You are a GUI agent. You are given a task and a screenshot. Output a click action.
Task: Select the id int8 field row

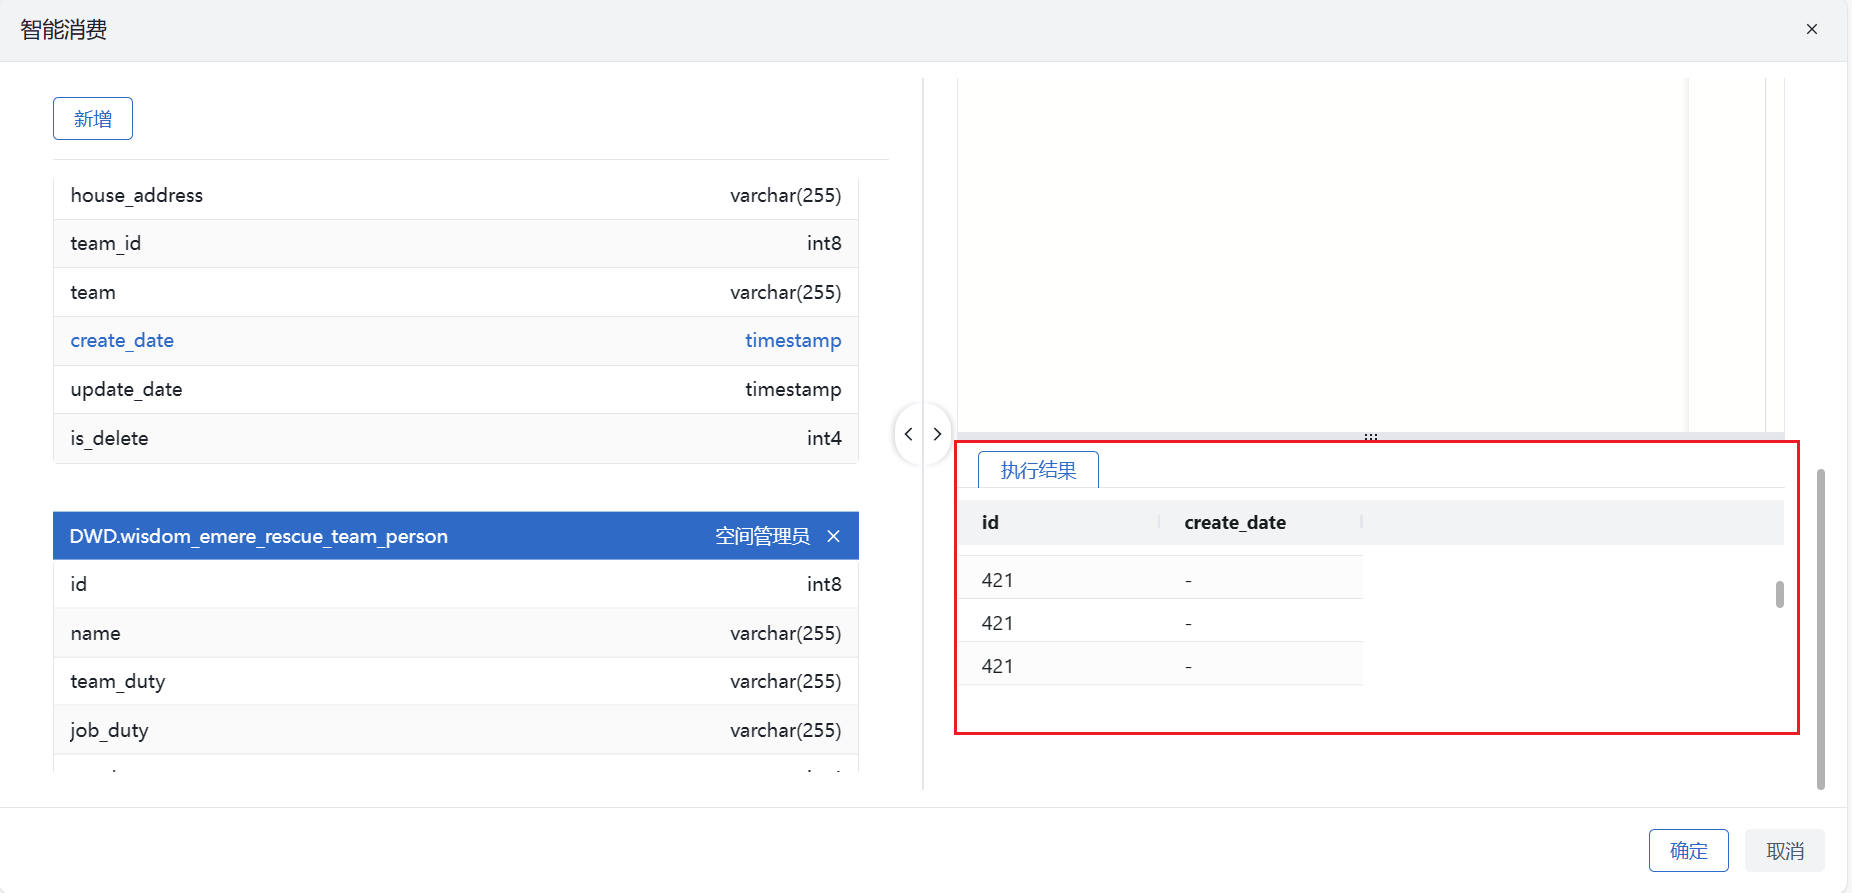click(x=456, y=584)
